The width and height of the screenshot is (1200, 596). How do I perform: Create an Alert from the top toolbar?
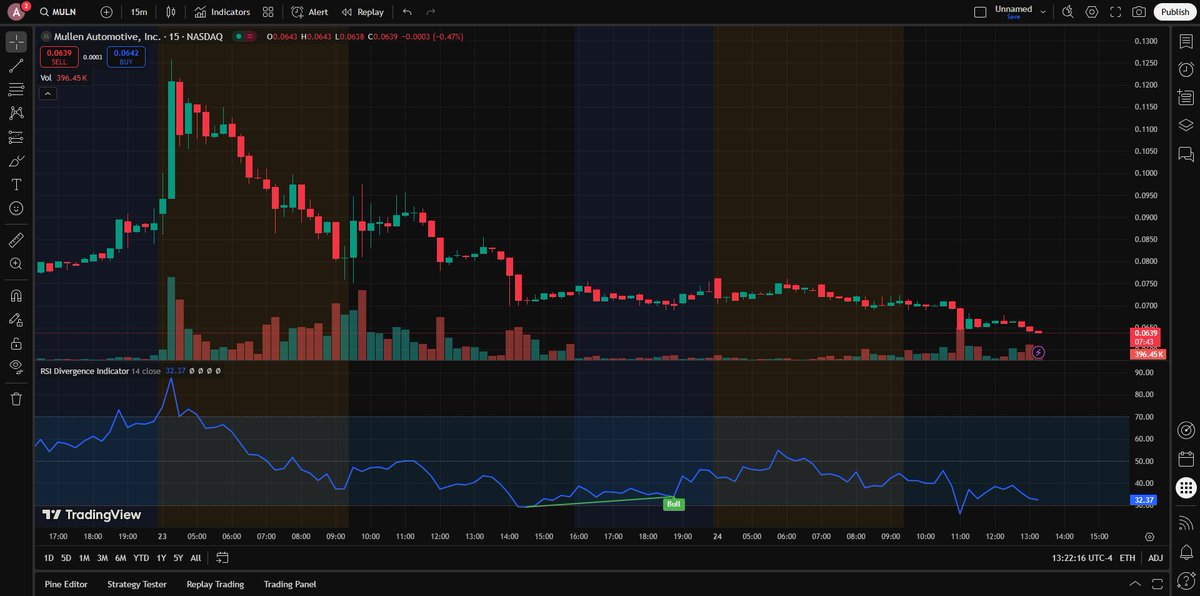[x=310, y=12]
